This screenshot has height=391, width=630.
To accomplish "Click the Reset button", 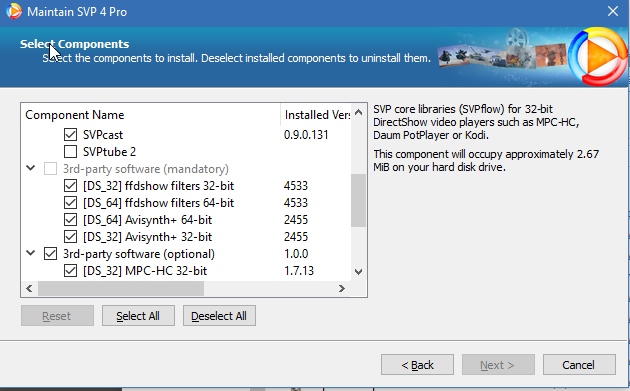I will [x=57, y=316].
